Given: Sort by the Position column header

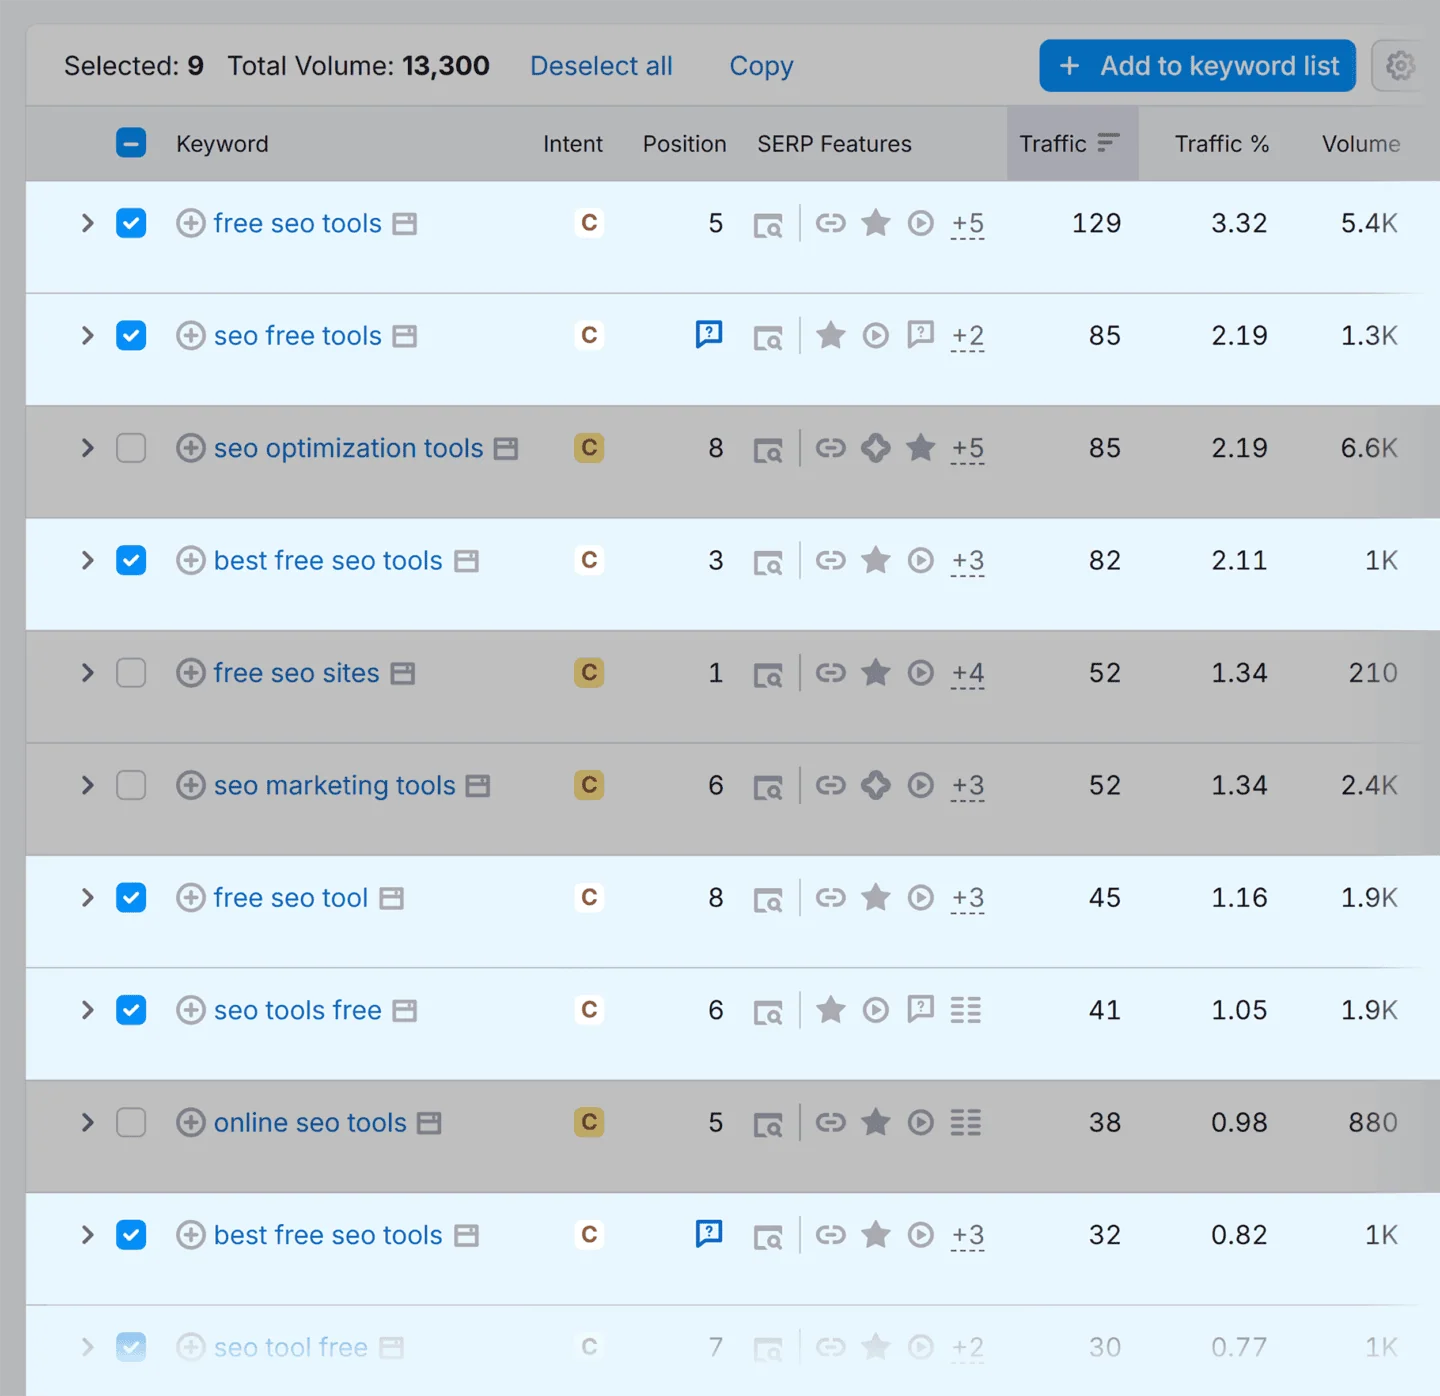Looking at the screenshot, I should point(684,144).
